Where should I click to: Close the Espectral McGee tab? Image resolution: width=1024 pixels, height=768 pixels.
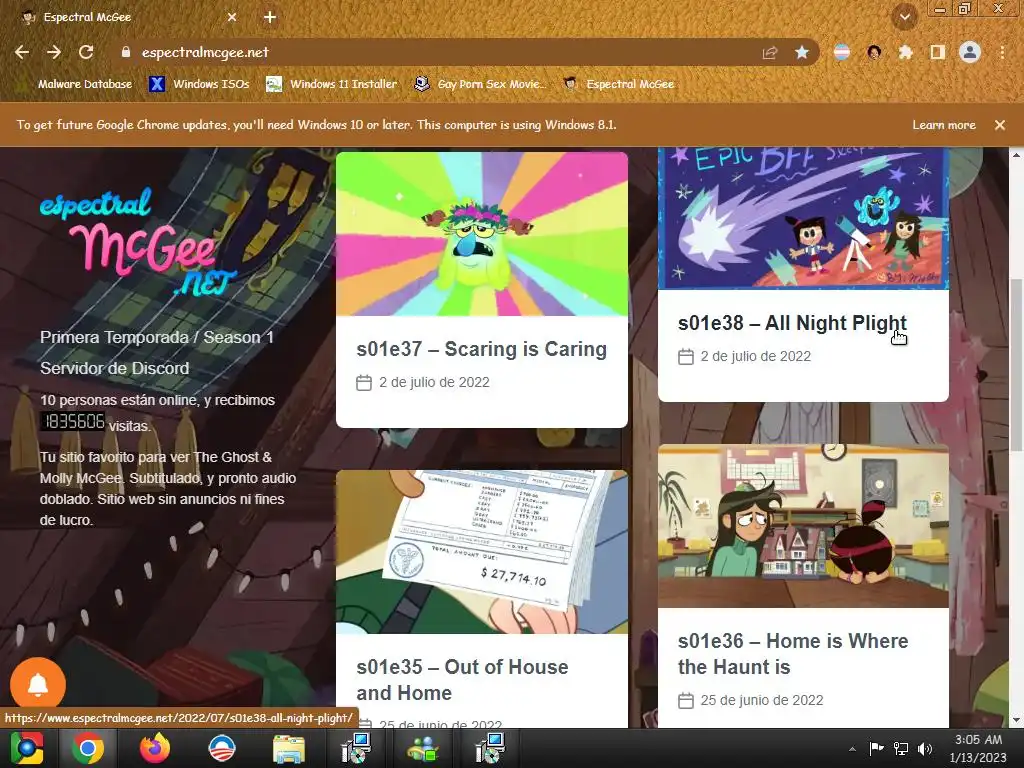(x=232, y=17)
